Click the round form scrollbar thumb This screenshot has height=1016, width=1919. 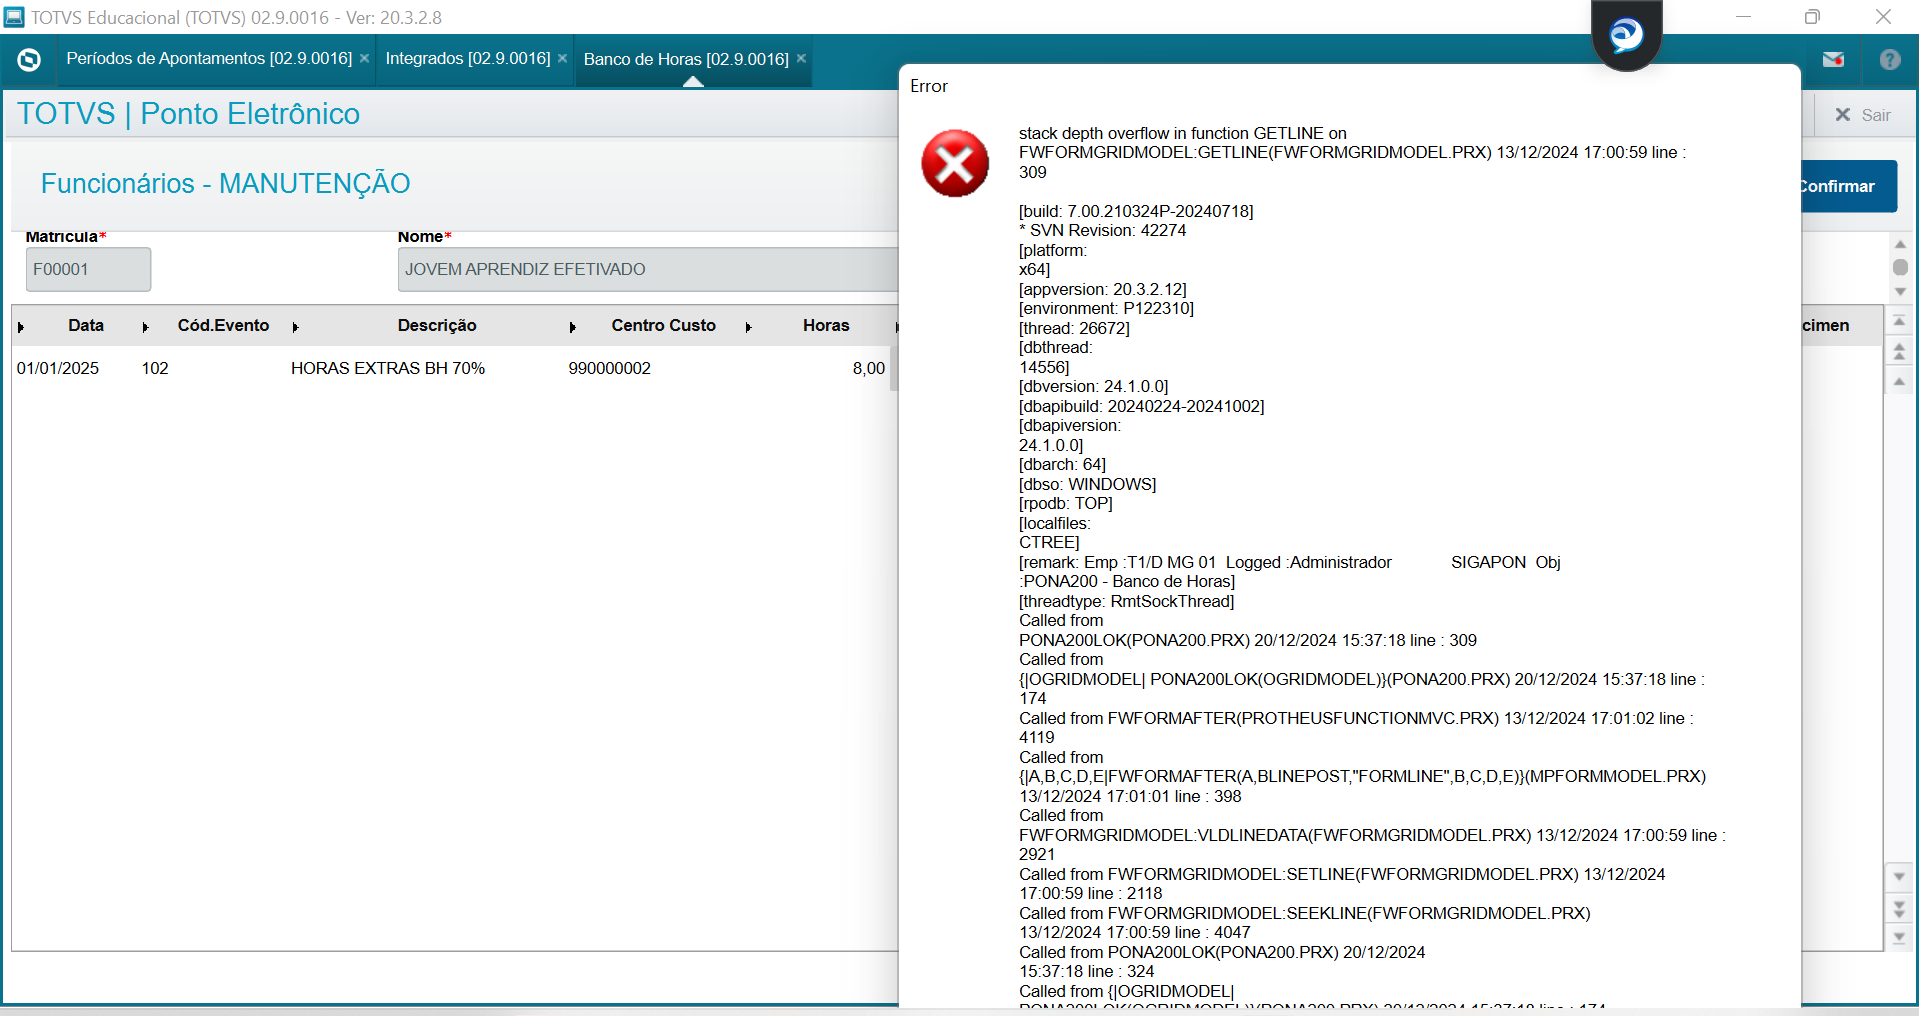point(1900,267)
